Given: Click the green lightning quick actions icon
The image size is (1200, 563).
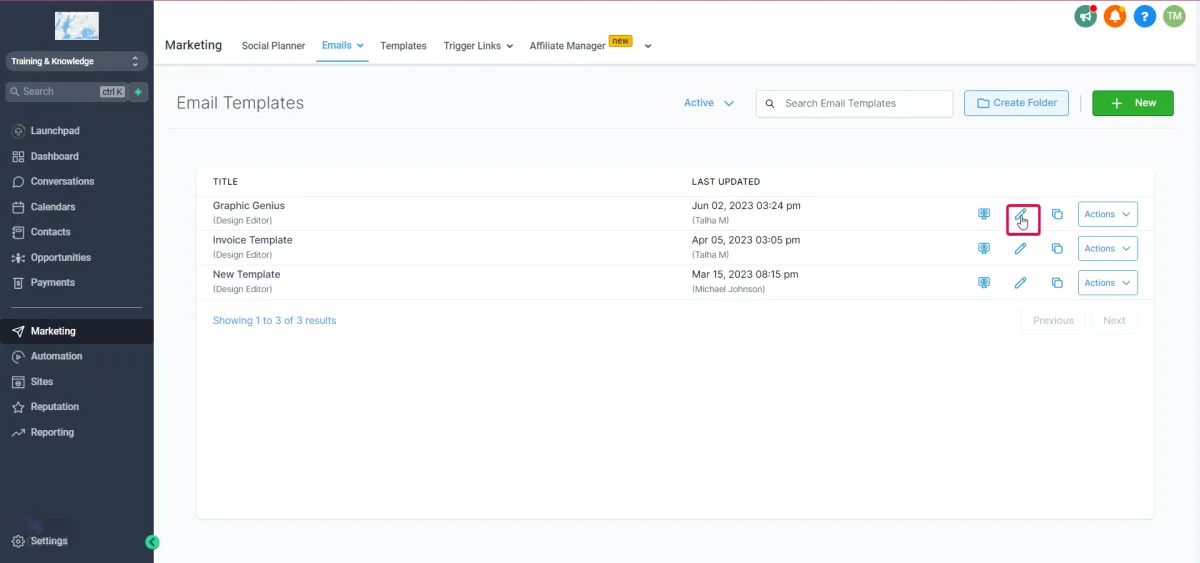Looking at the screenshot, I should click(x=138, y=92).
